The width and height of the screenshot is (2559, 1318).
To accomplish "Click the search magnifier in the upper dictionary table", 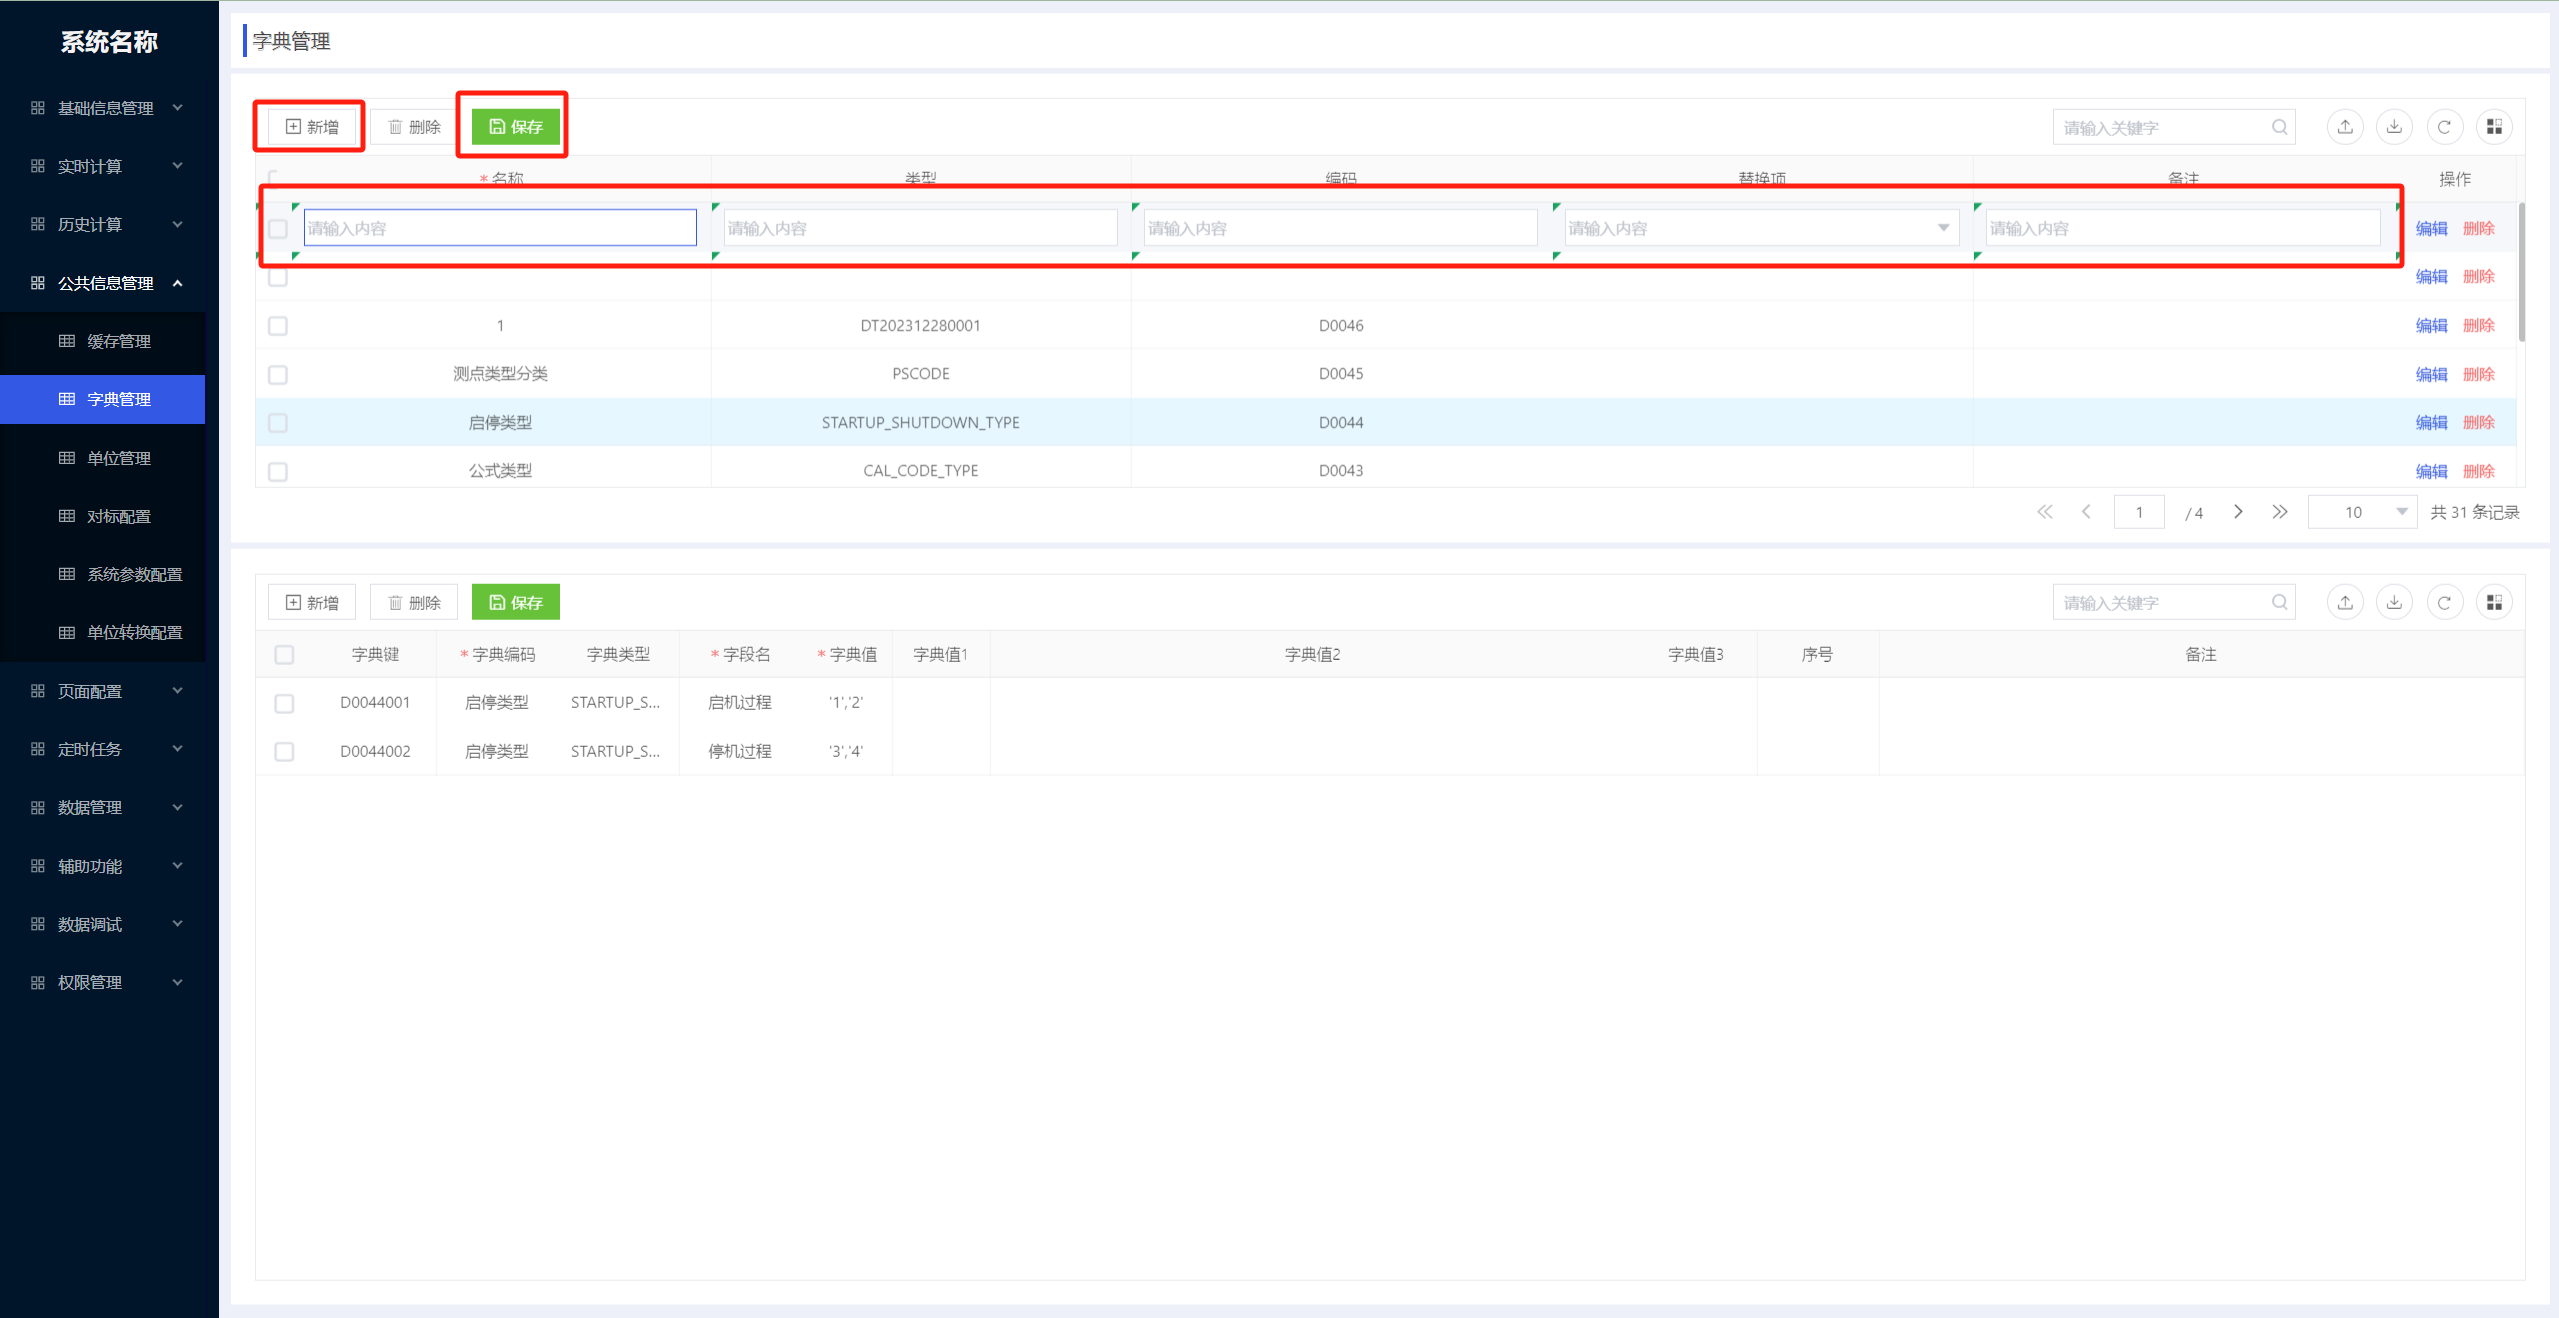I will pyautogui.click(x=2279, y=127).
